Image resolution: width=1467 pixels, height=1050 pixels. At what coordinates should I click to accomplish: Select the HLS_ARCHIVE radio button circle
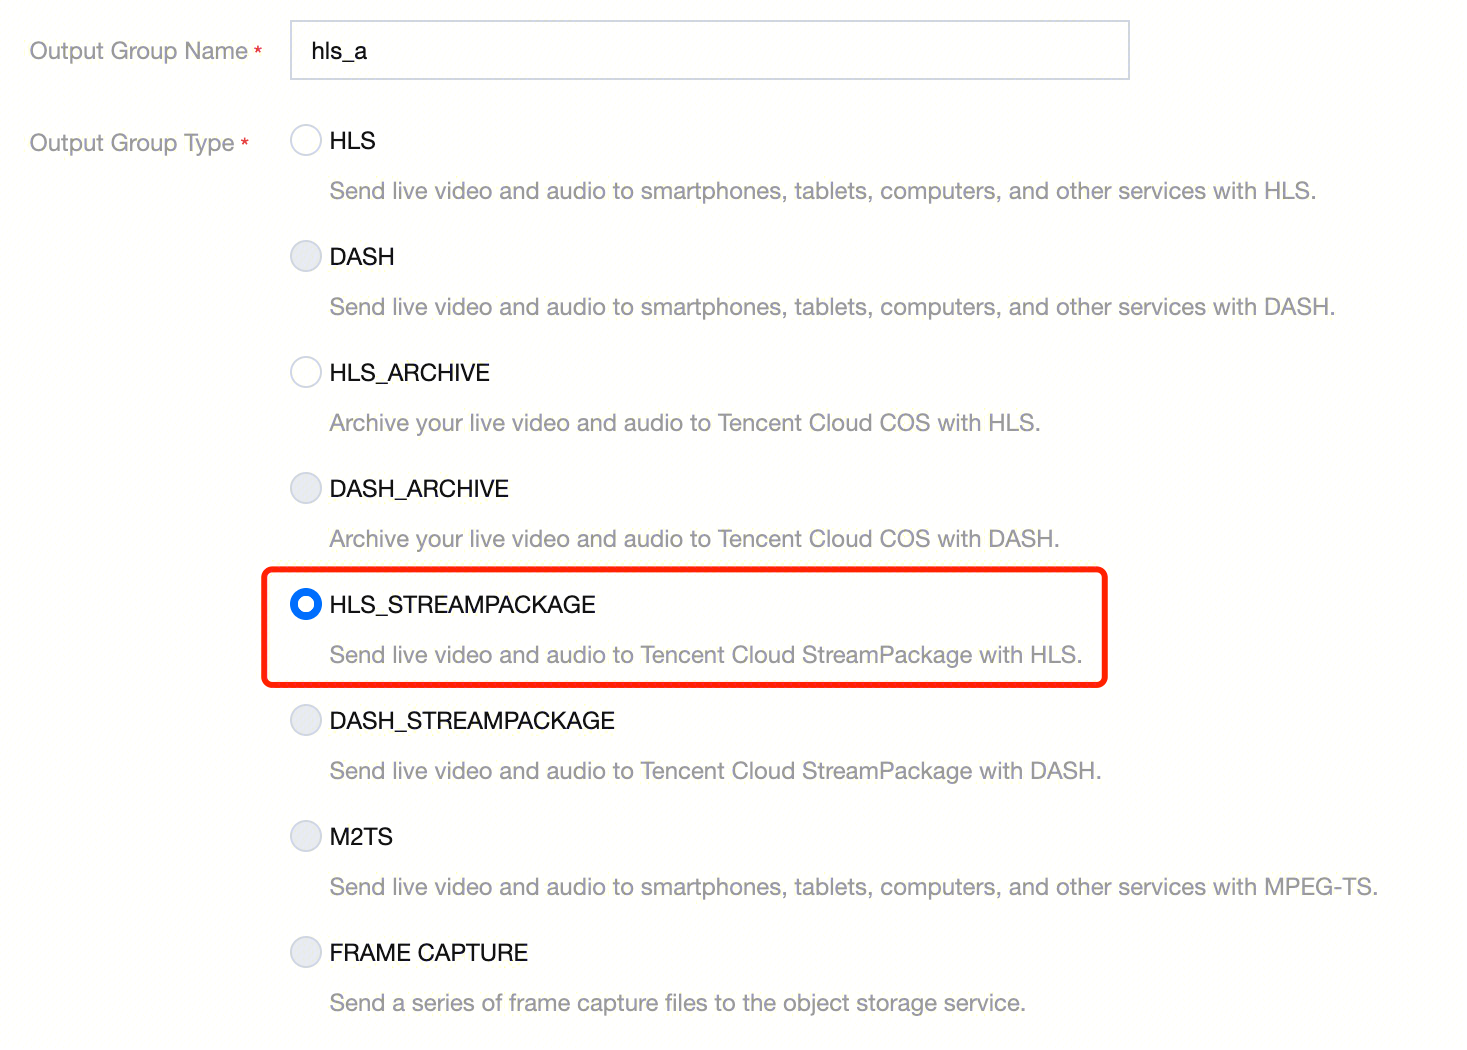coord(306,373)
